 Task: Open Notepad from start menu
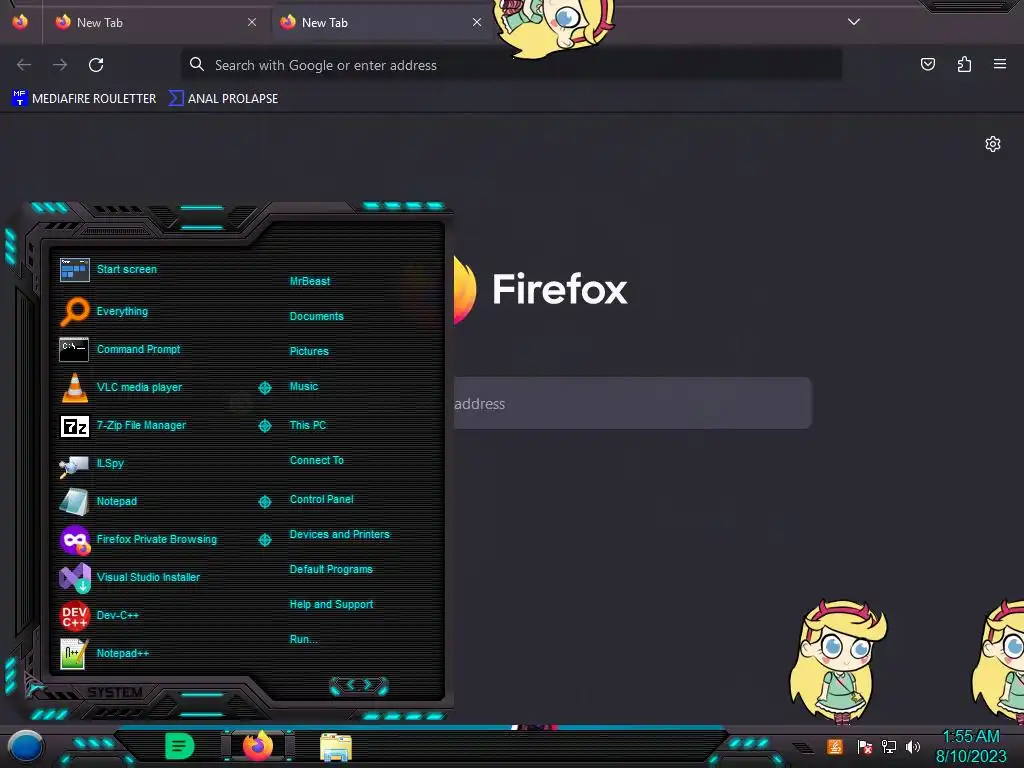coord(74,502)
